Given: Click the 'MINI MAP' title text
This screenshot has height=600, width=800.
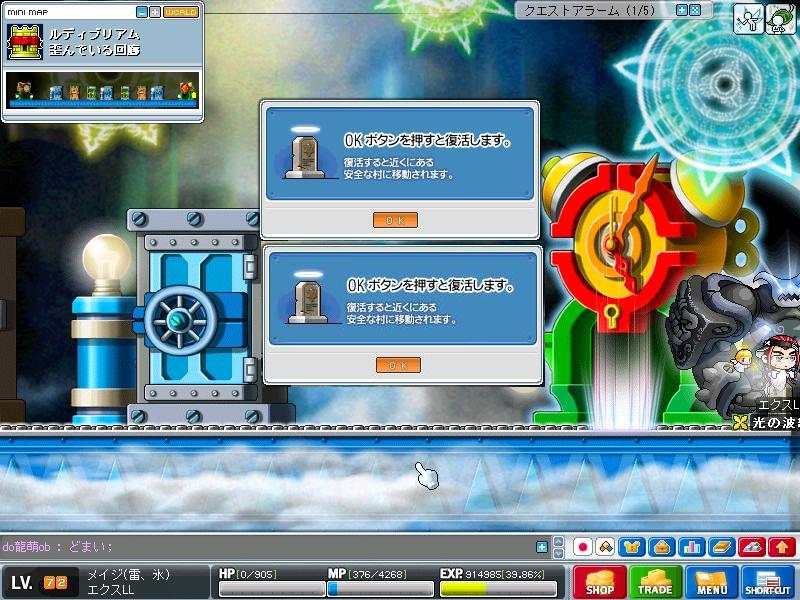Looking at the screenshot, I should (28, 12).
